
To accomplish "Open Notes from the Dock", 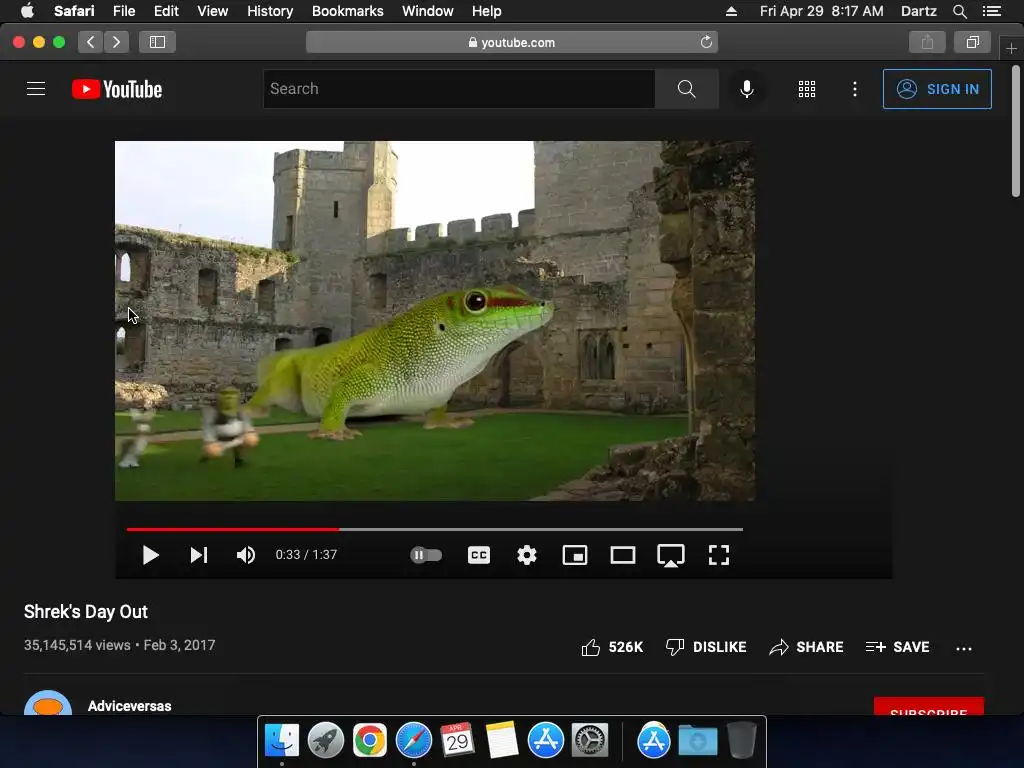I will tap(502, 741).
